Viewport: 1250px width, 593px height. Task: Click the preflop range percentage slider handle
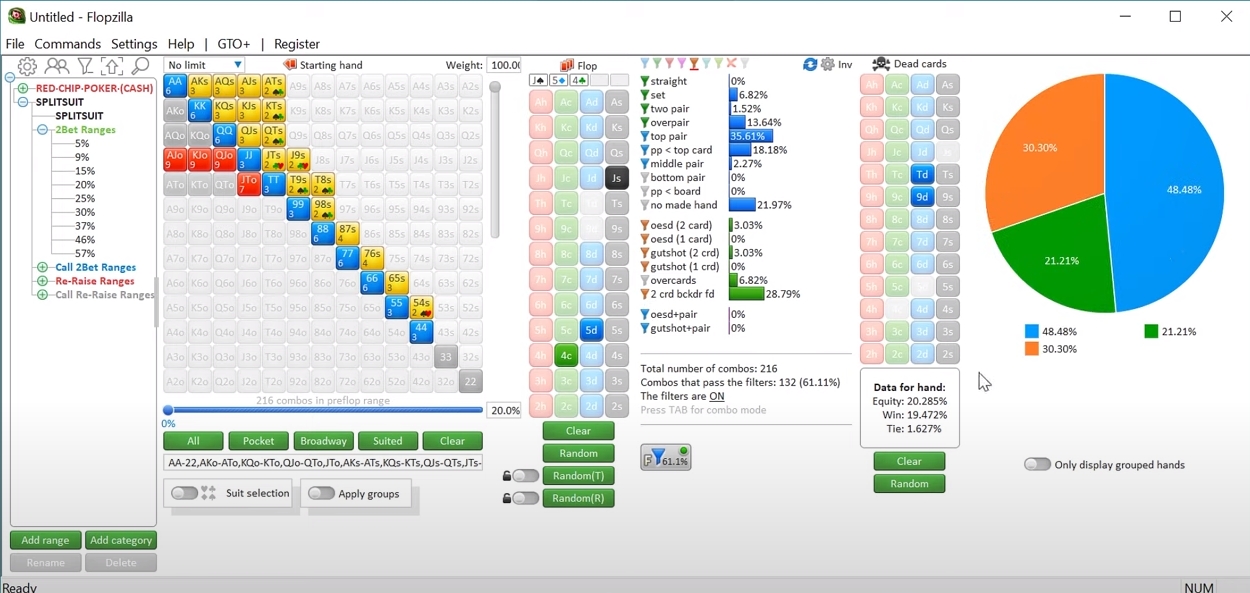(168, 410)
